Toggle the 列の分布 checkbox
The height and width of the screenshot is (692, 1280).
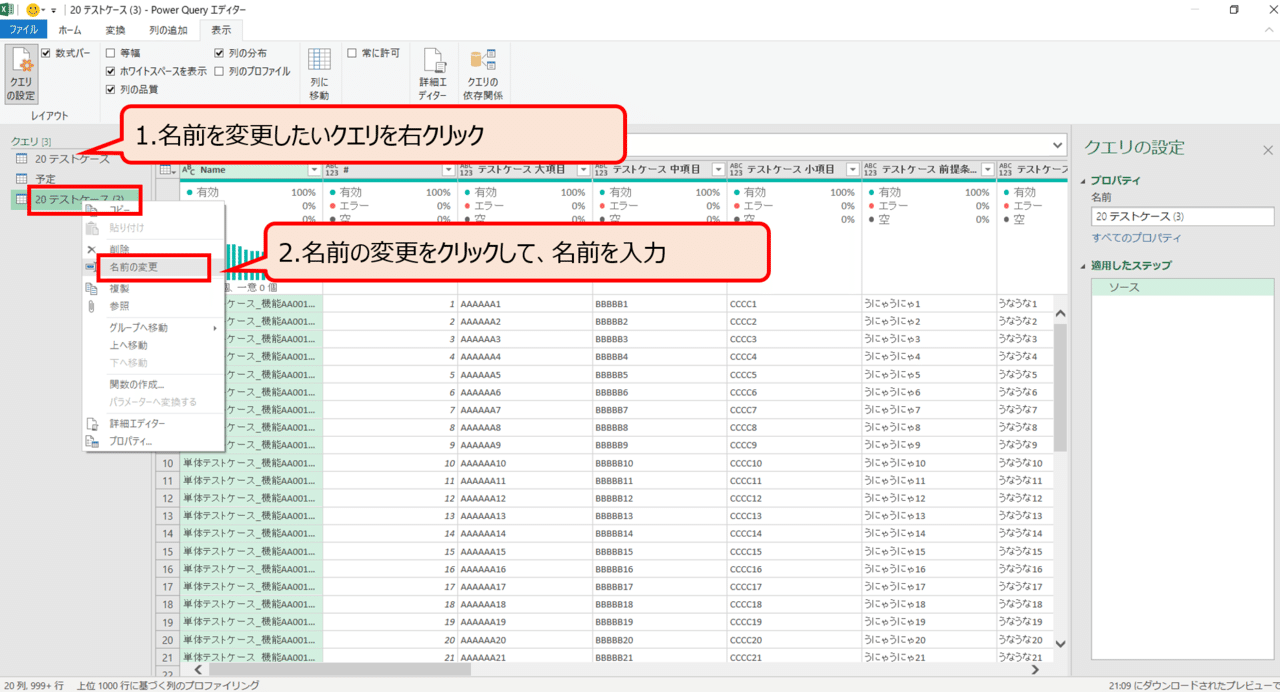click(219, 53)
